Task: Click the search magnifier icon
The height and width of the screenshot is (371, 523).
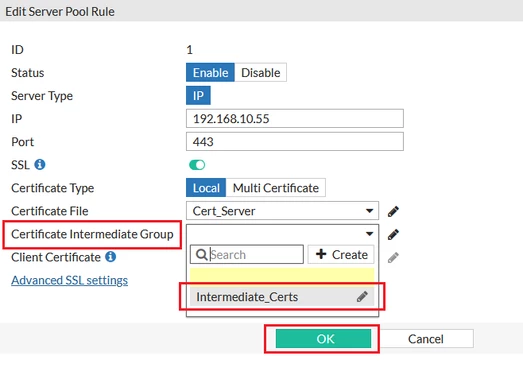Action: coord(201,255)
